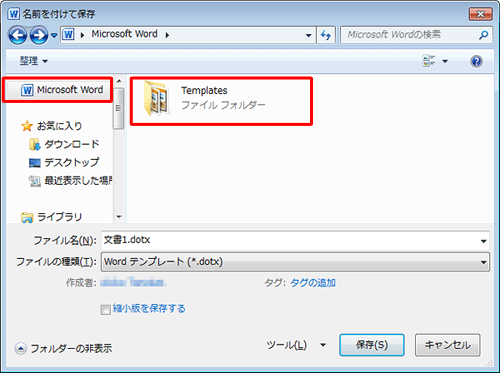Expand the chevron before Microsoft Word in address bar

[x=82, y=35]
